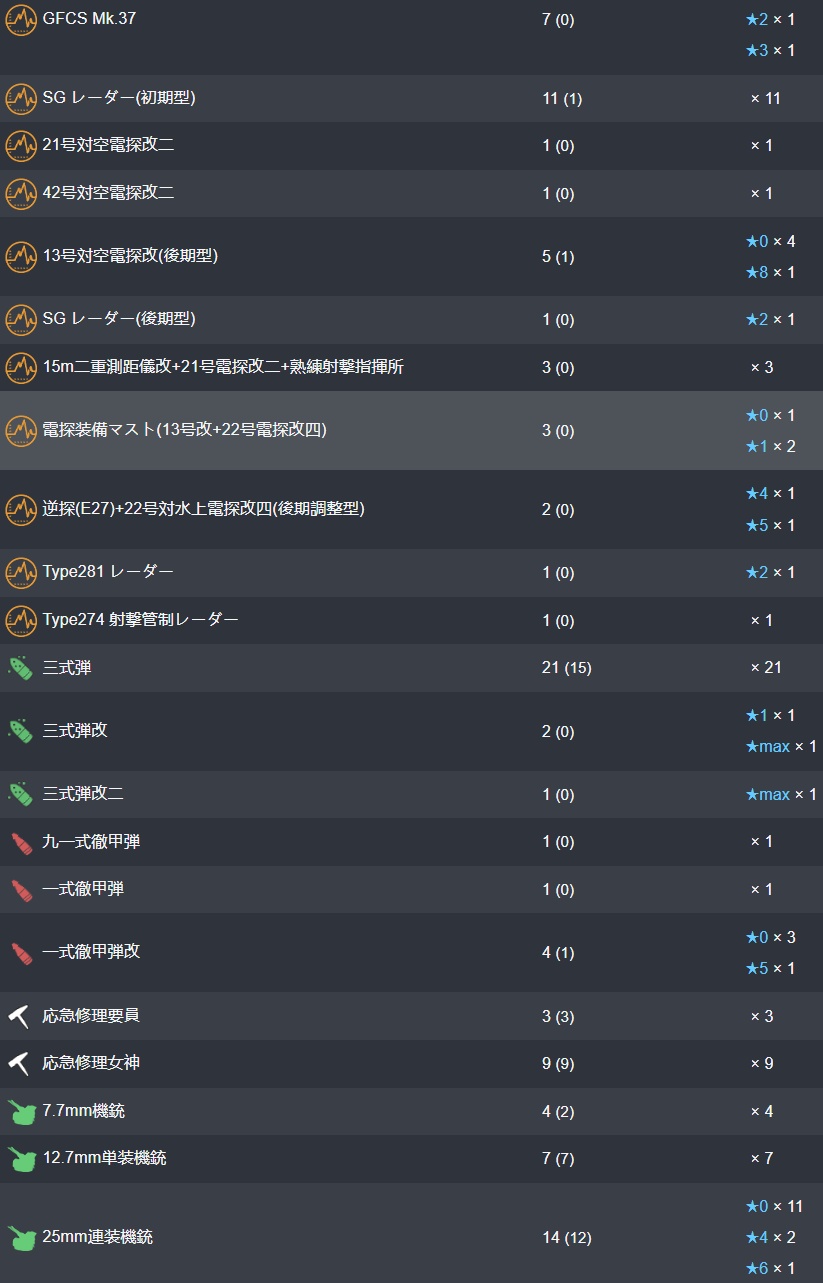Select the red shell icon beside 一式徹甲弾改
The width and height of the screenshot is (823, 1283).
21,953
